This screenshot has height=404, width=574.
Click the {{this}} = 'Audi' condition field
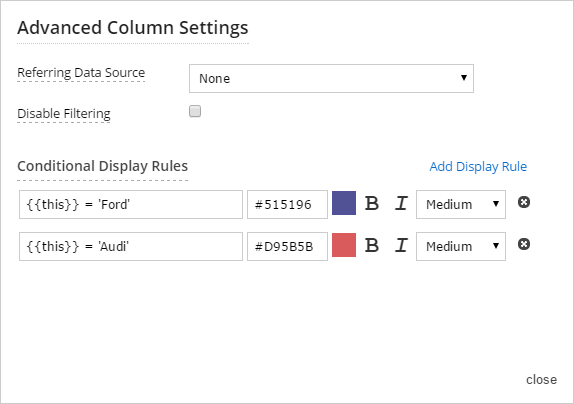(x=131, y=246)
